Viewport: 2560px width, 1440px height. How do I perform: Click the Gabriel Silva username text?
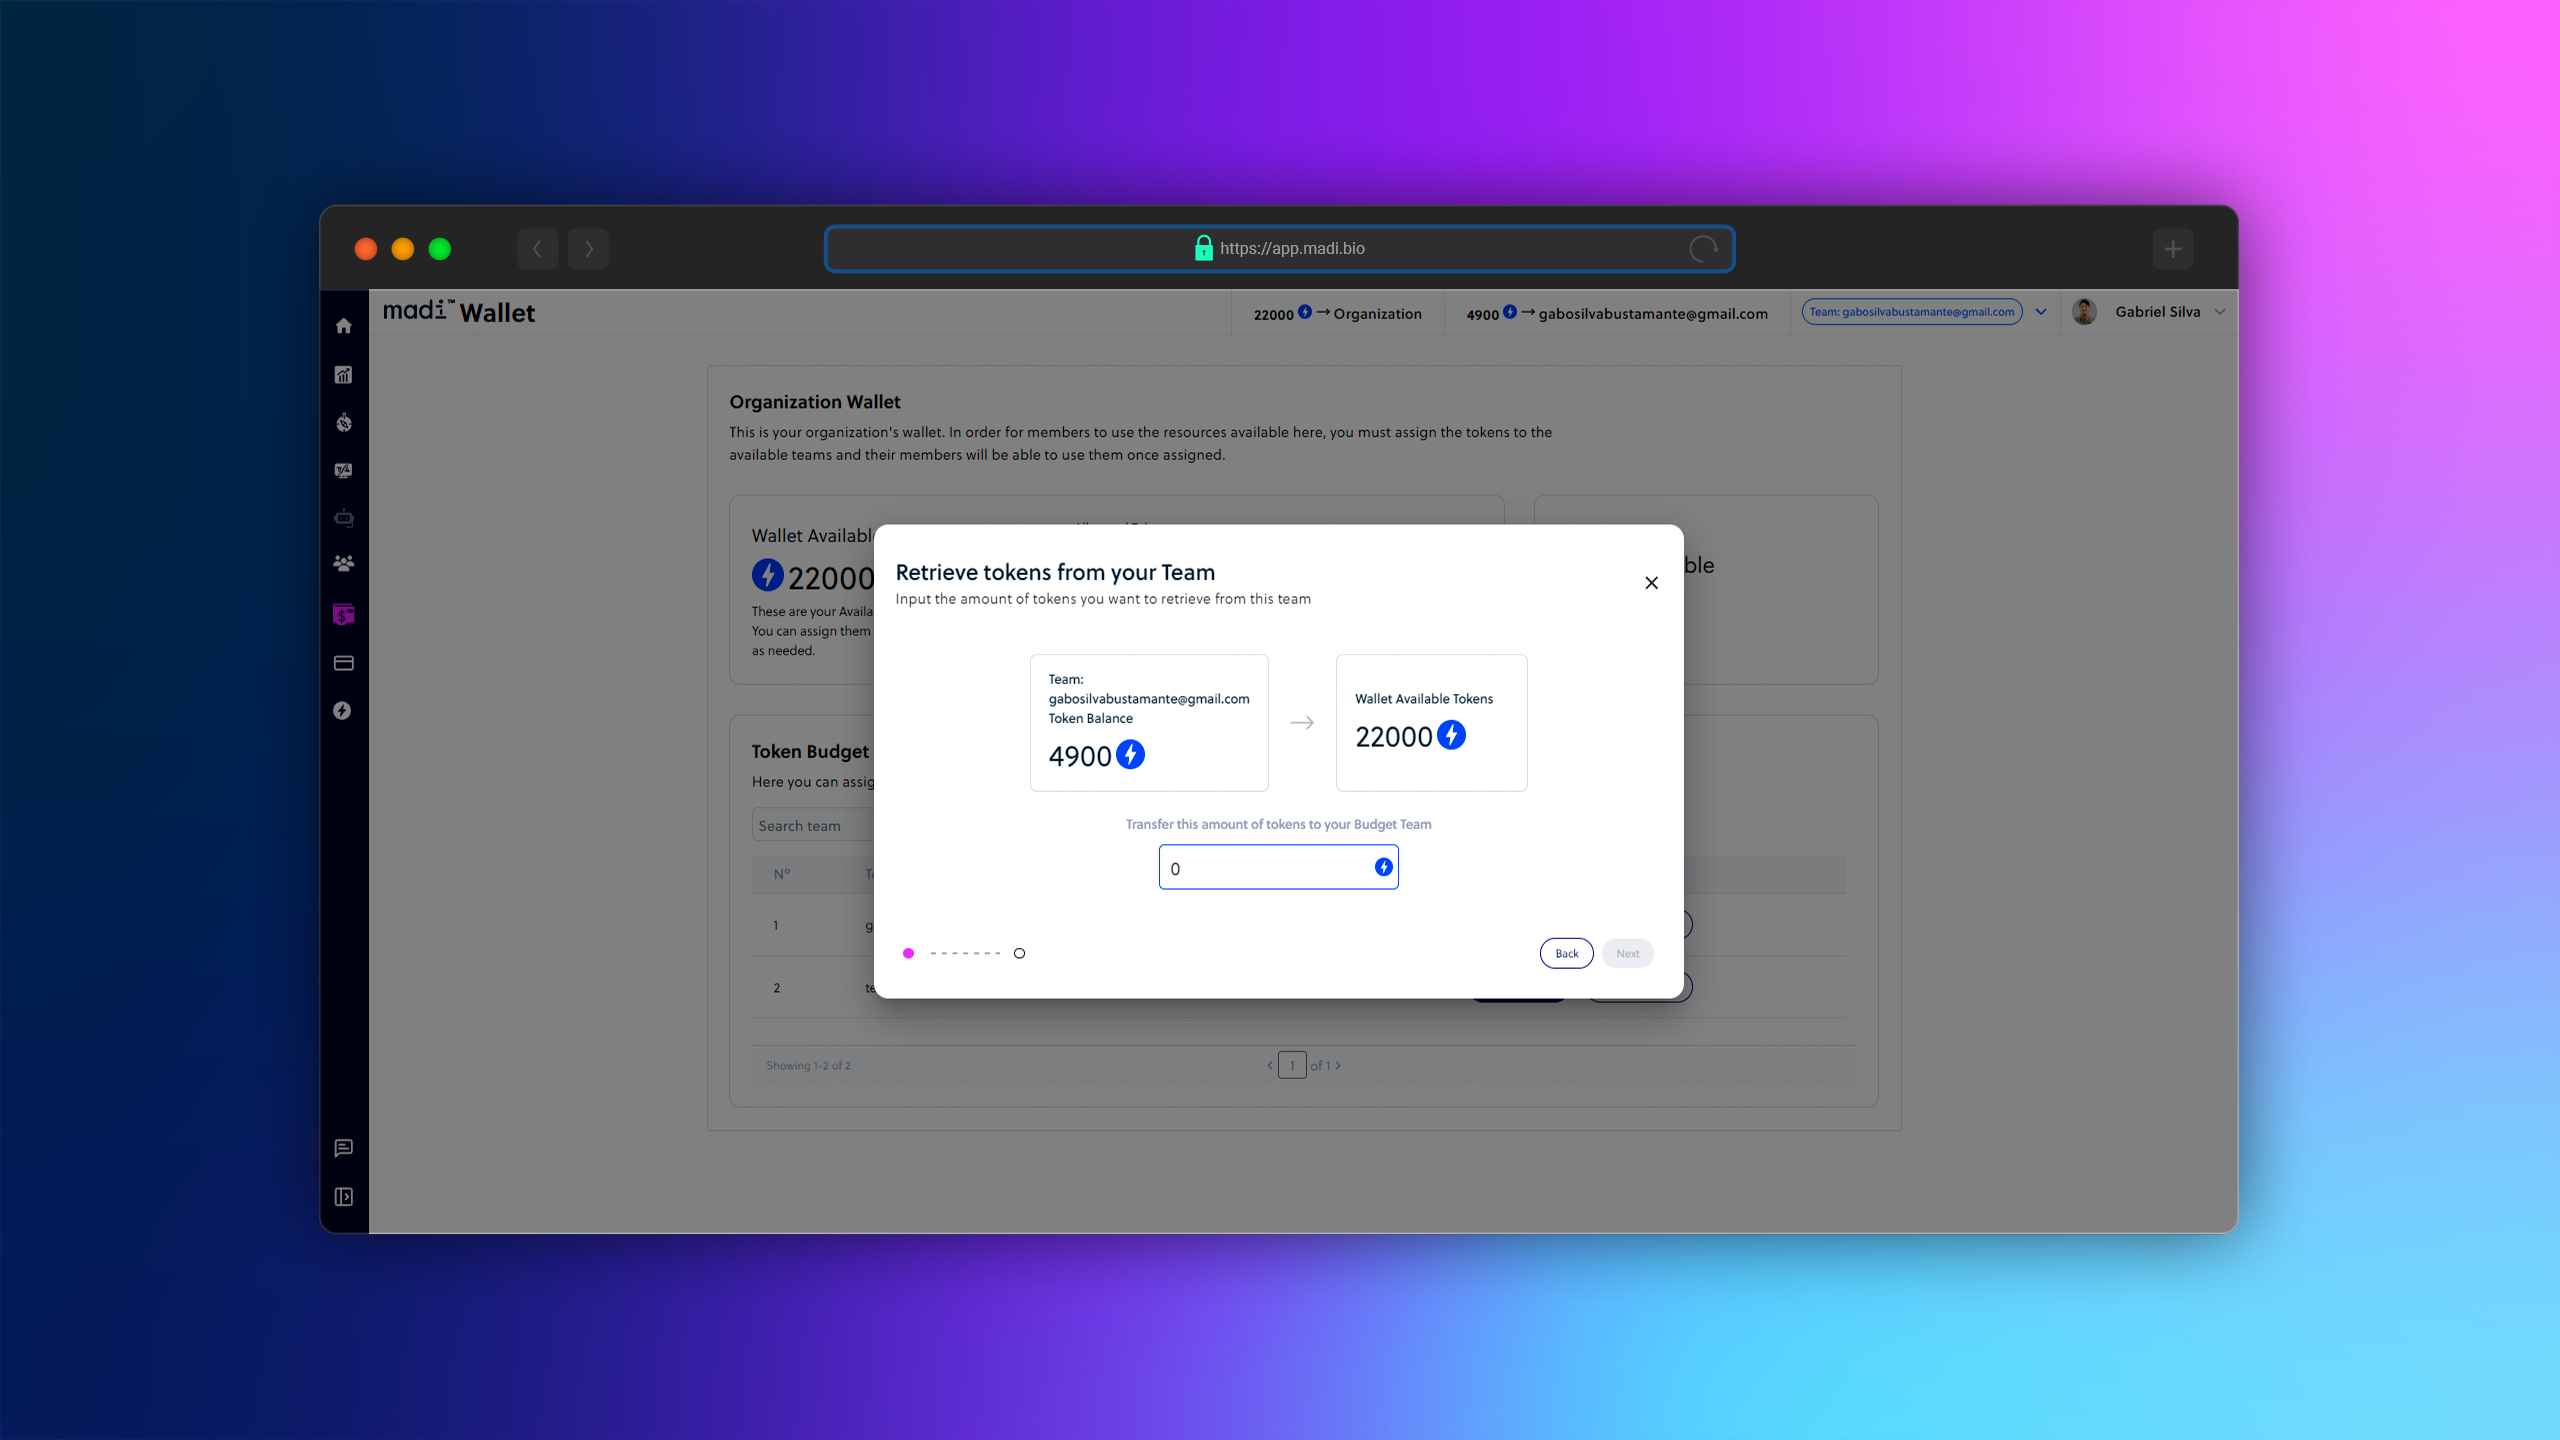pos(2157,312)
